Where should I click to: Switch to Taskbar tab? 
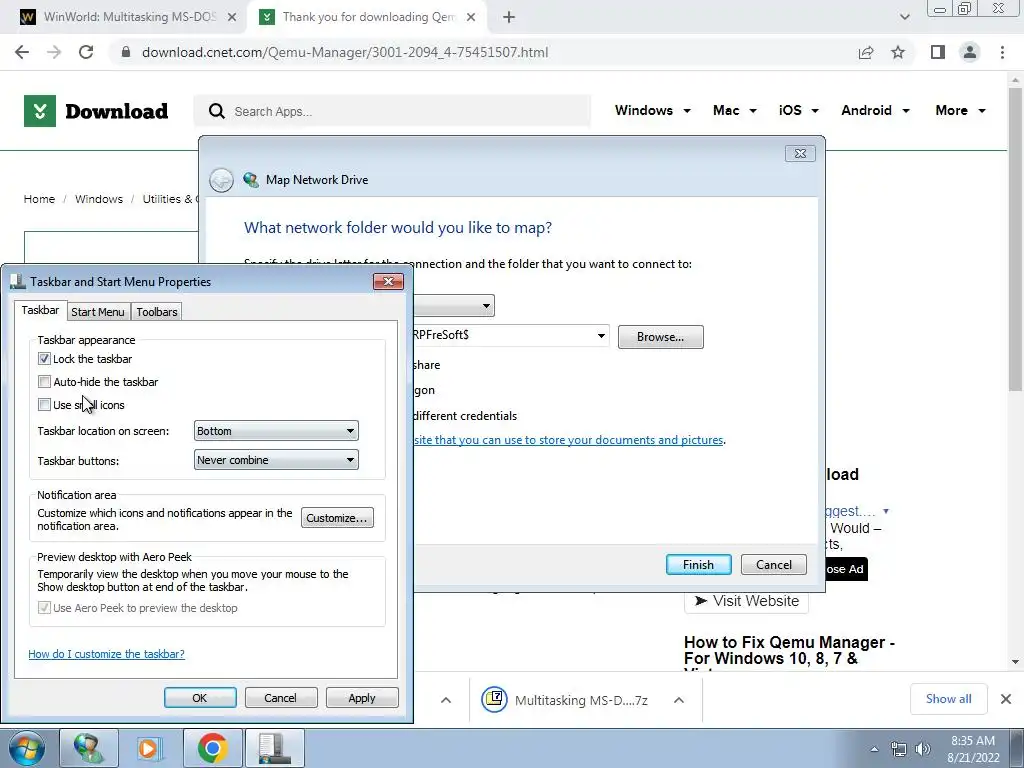(x=40, y=310)
